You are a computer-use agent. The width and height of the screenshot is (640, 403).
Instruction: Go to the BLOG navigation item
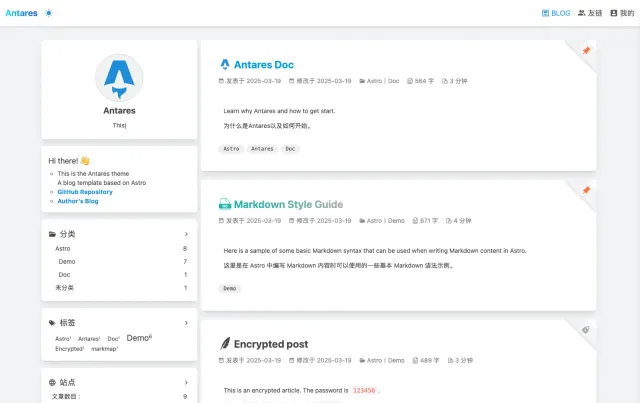(556, 13)
